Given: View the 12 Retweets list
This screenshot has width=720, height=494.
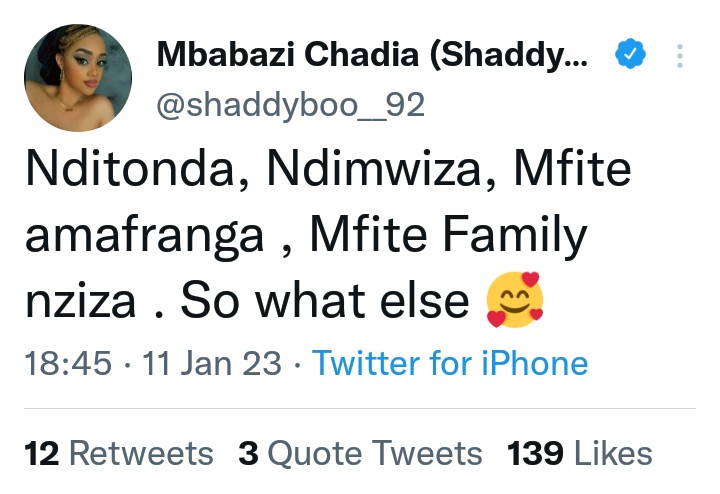Looking at the screenshot, I should pos(118,453).
